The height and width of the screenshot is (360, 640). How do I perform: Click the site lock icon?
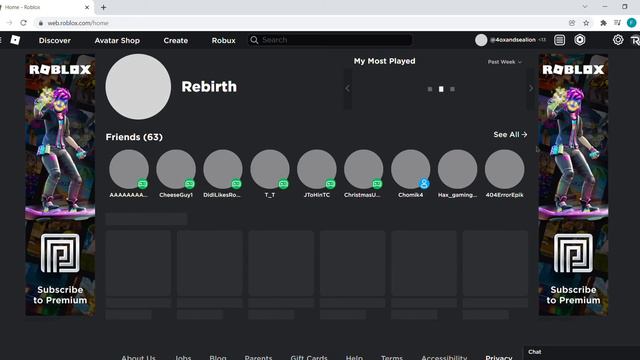[41, 23]
